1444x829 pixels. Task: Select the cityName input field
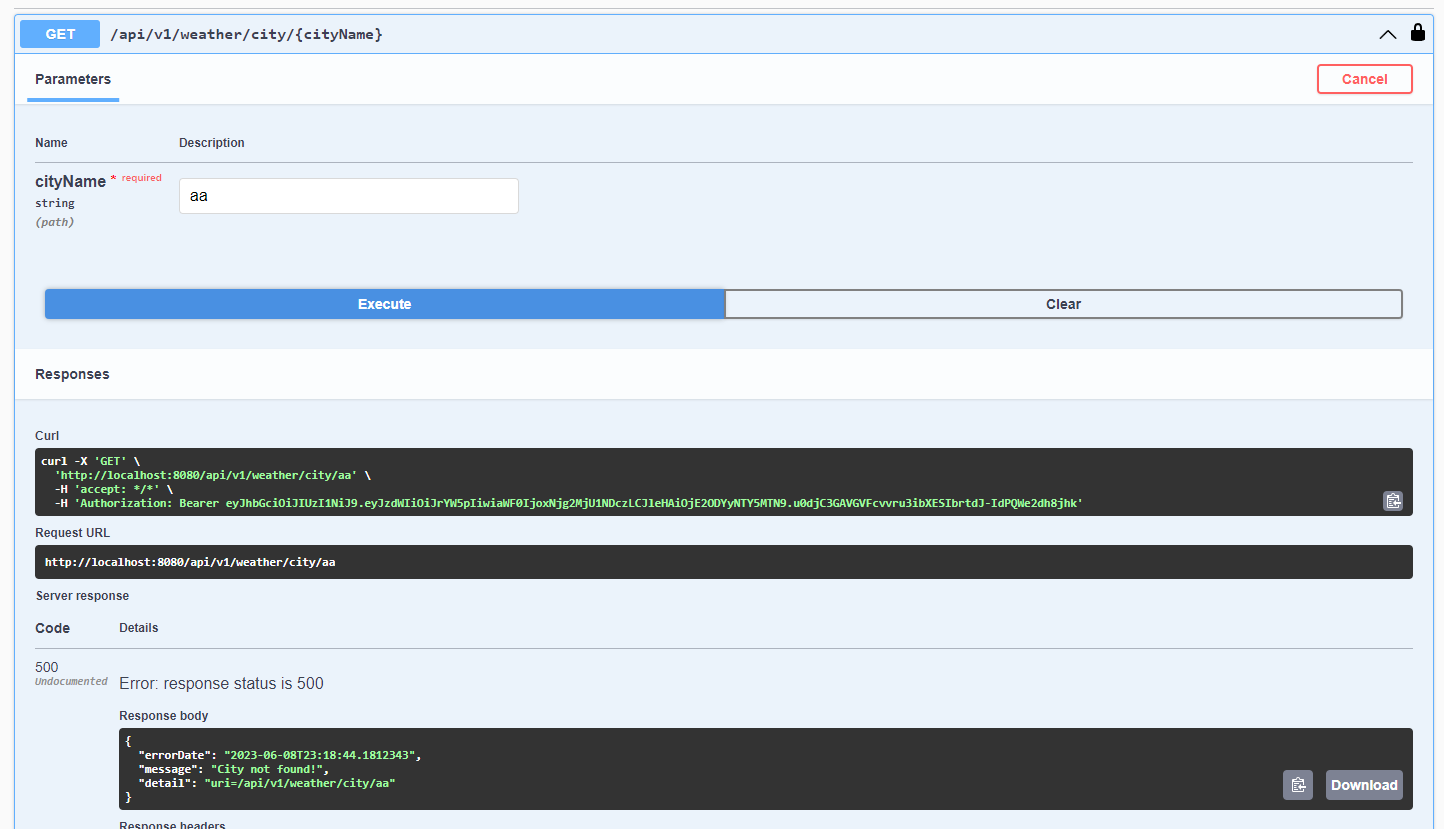[348, 195]
